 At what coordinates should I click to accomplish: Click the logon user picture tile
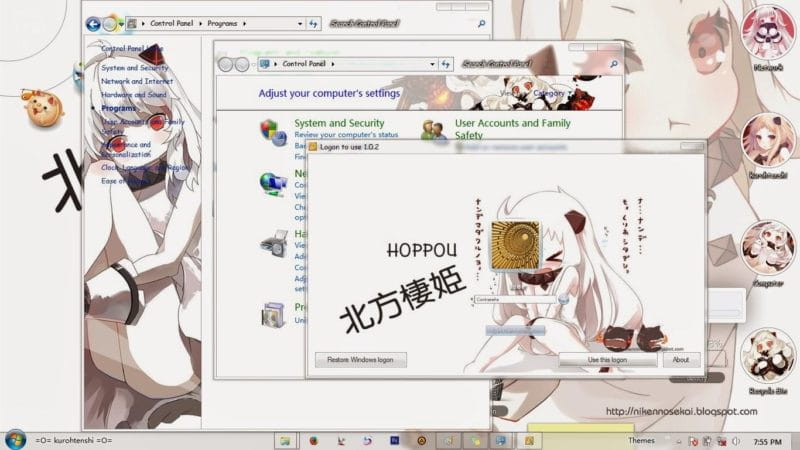pos(515,245)
